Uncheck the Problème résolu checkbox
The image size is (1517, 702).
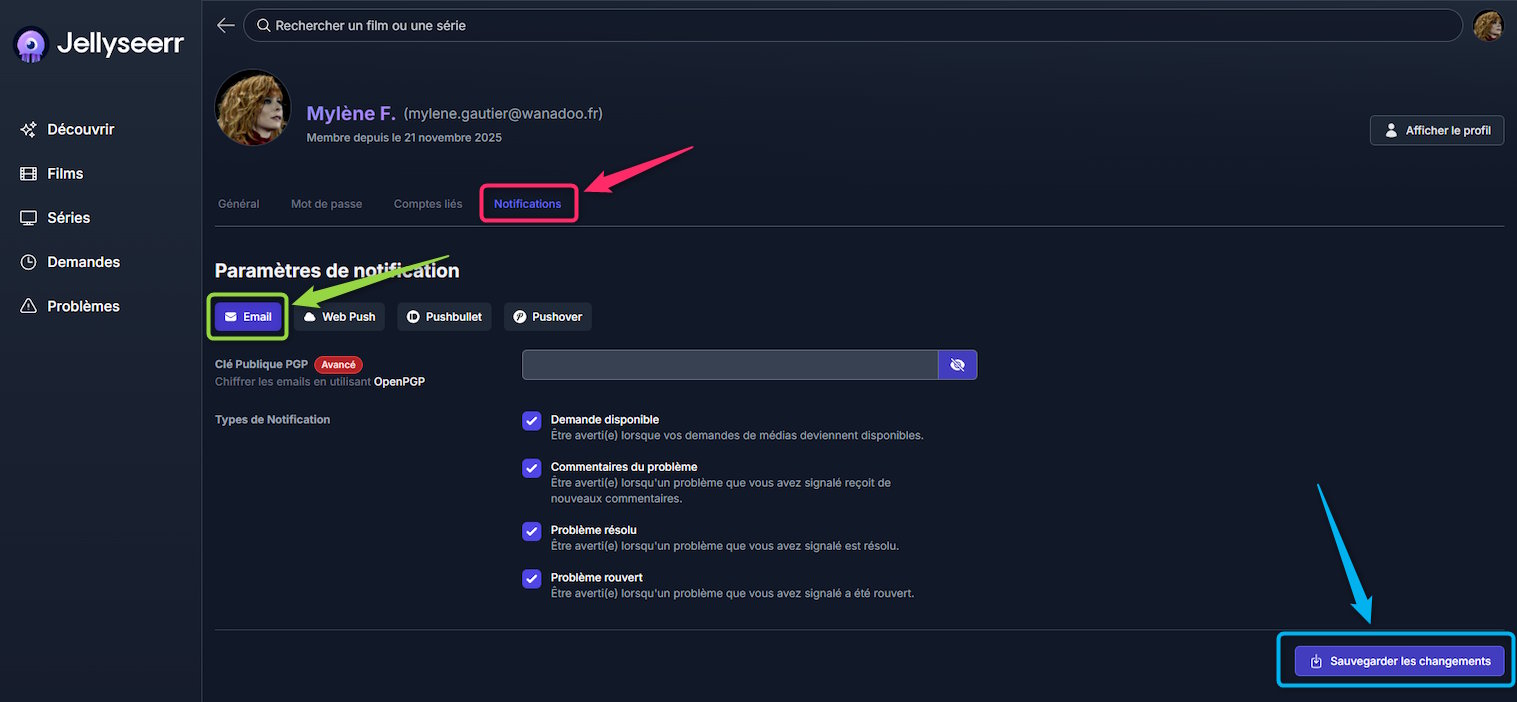532,531
